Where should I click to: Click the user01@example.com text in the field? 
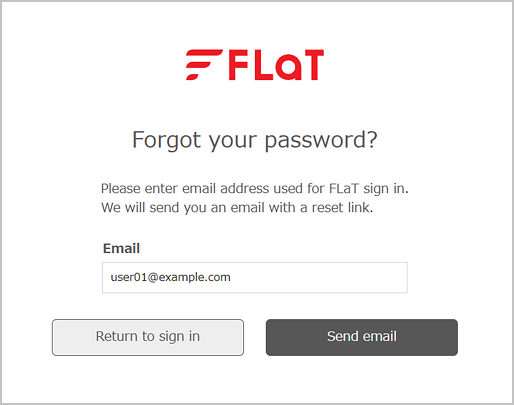pos(170,277)
